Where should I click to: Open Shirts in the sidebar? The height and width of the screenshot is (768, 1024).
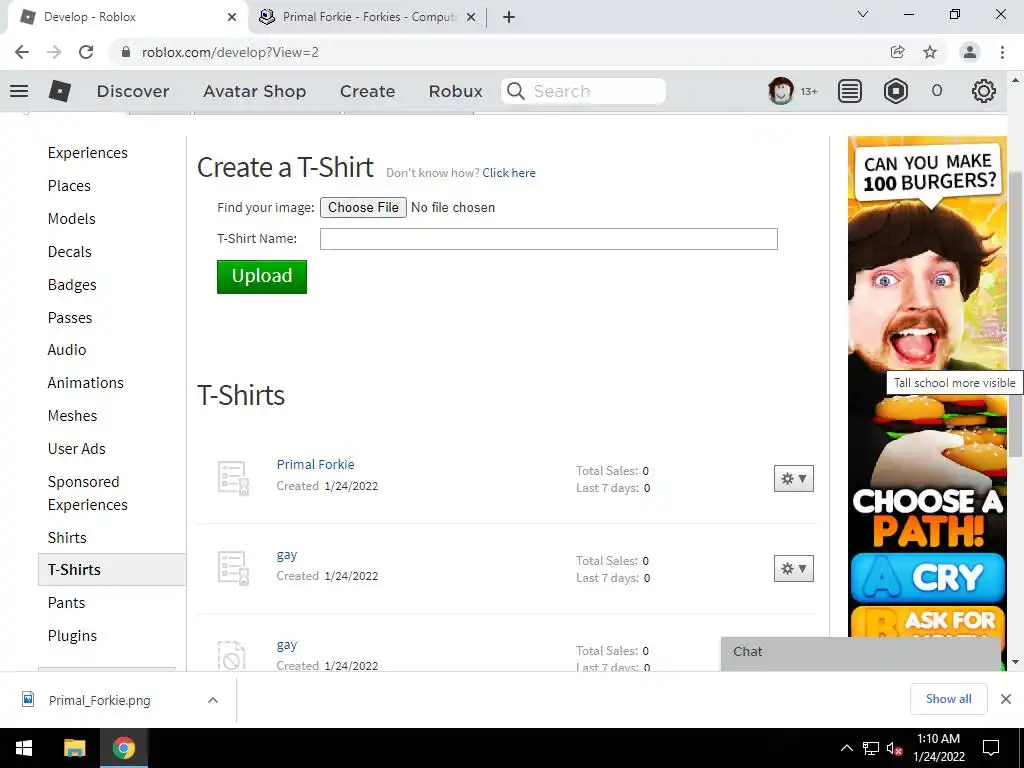click(67, 538)
